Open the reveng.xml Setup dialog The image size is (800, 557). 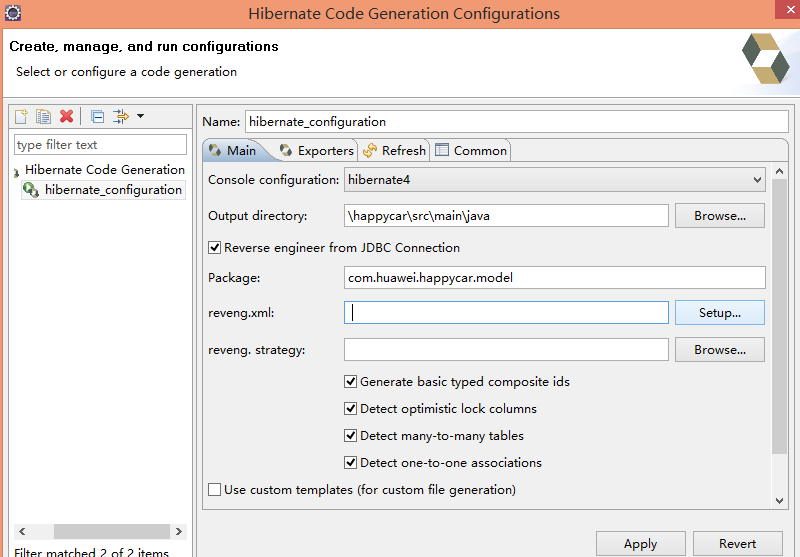point(719,313)
